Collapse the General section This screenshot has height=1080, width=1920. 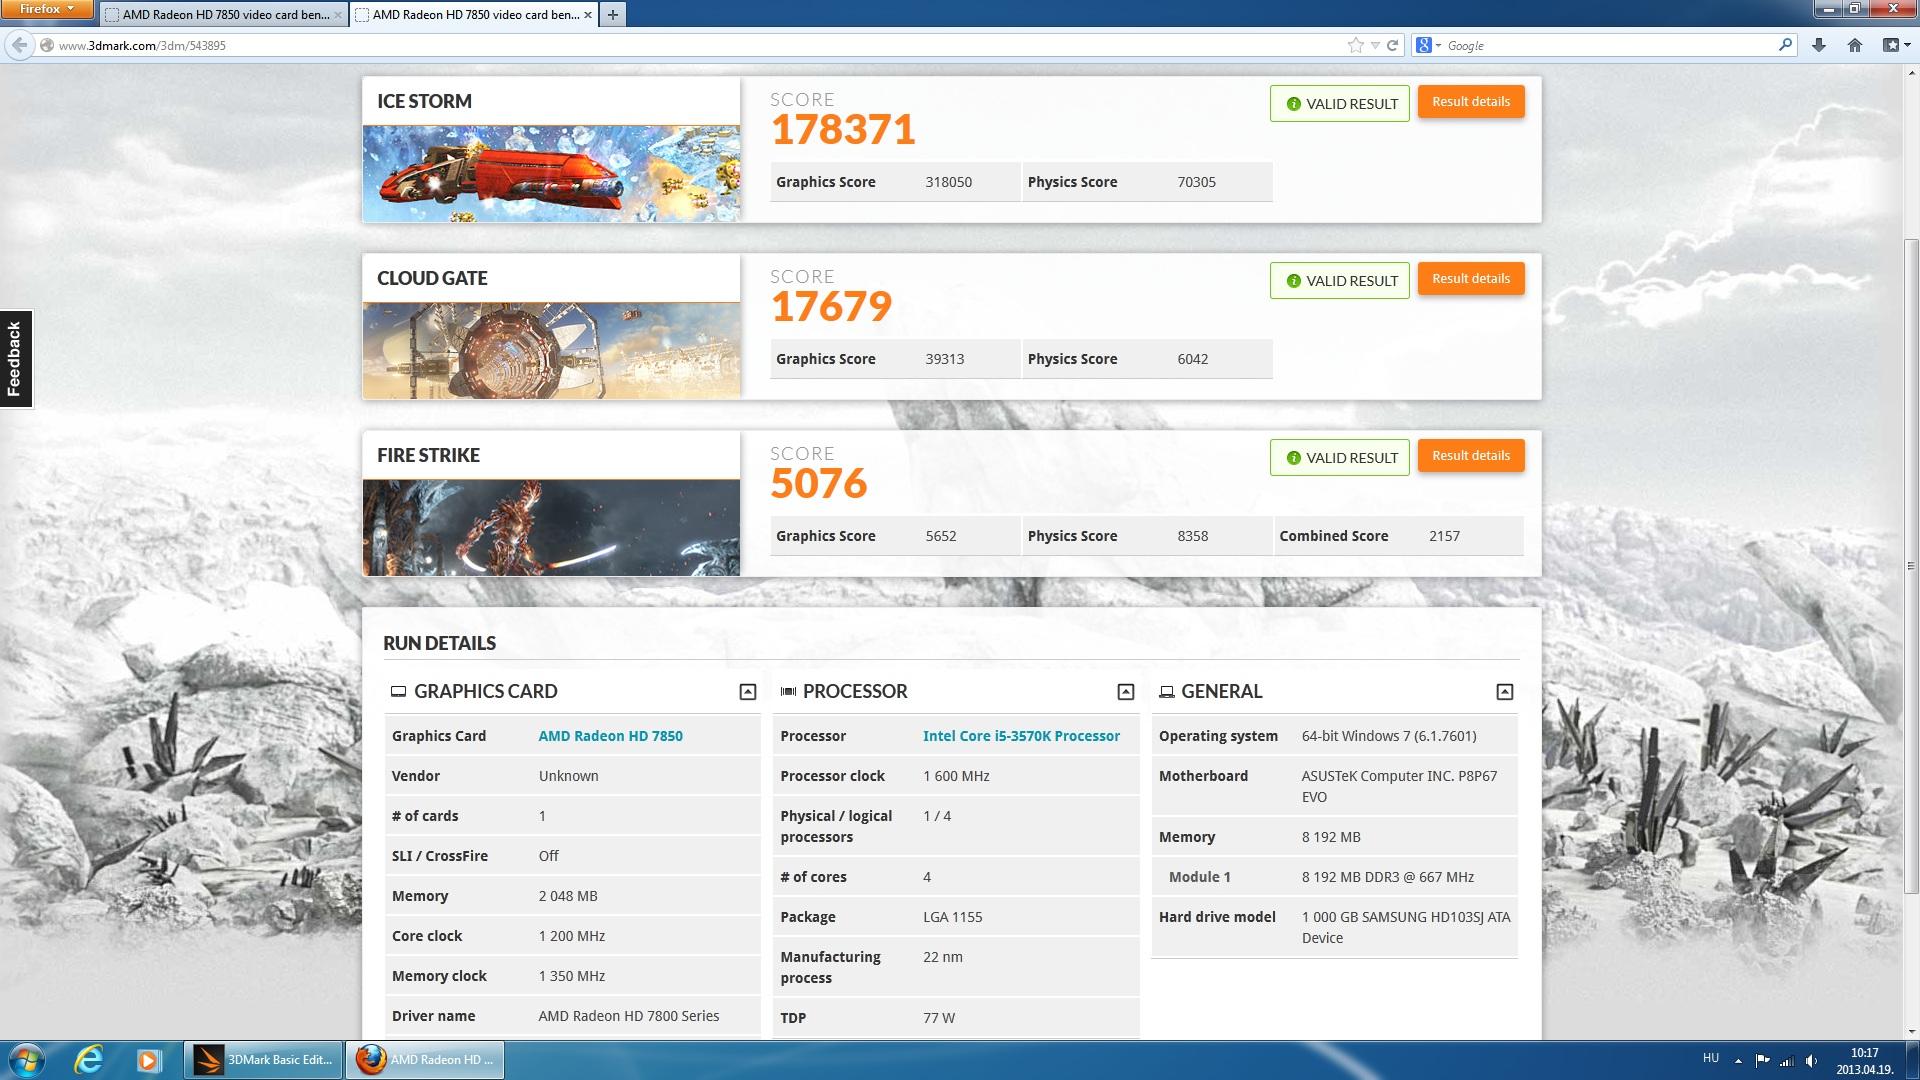coord(1504,692)
